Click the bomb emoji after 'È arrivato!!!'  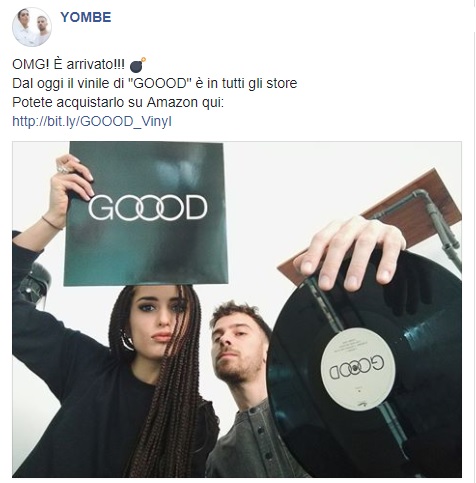(138, 65)
